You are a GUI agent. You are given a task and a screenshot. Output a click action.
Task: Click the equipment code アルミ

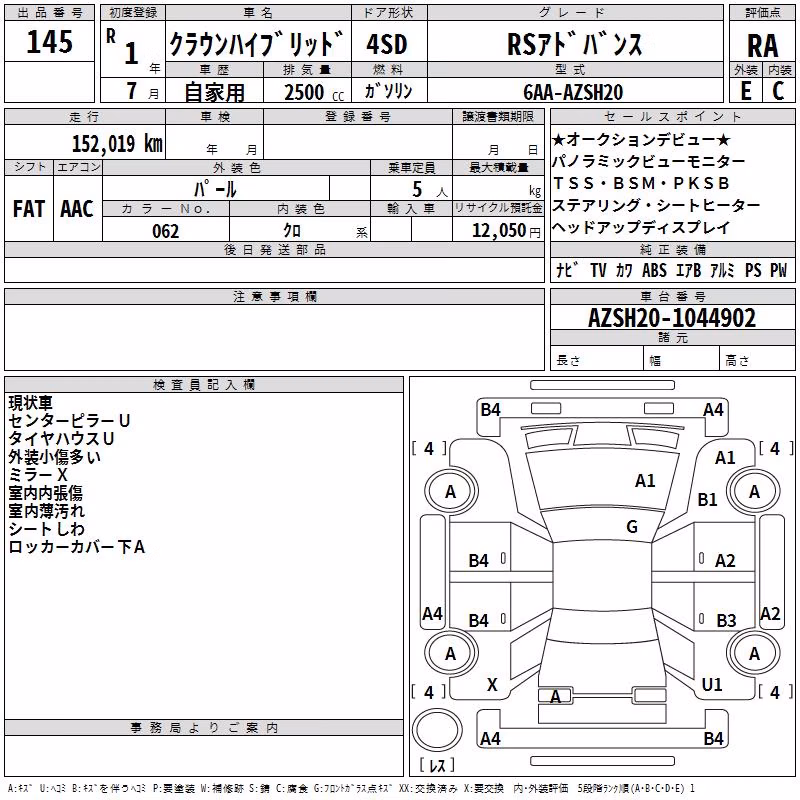pyautogui.click(x=722, y=270)
